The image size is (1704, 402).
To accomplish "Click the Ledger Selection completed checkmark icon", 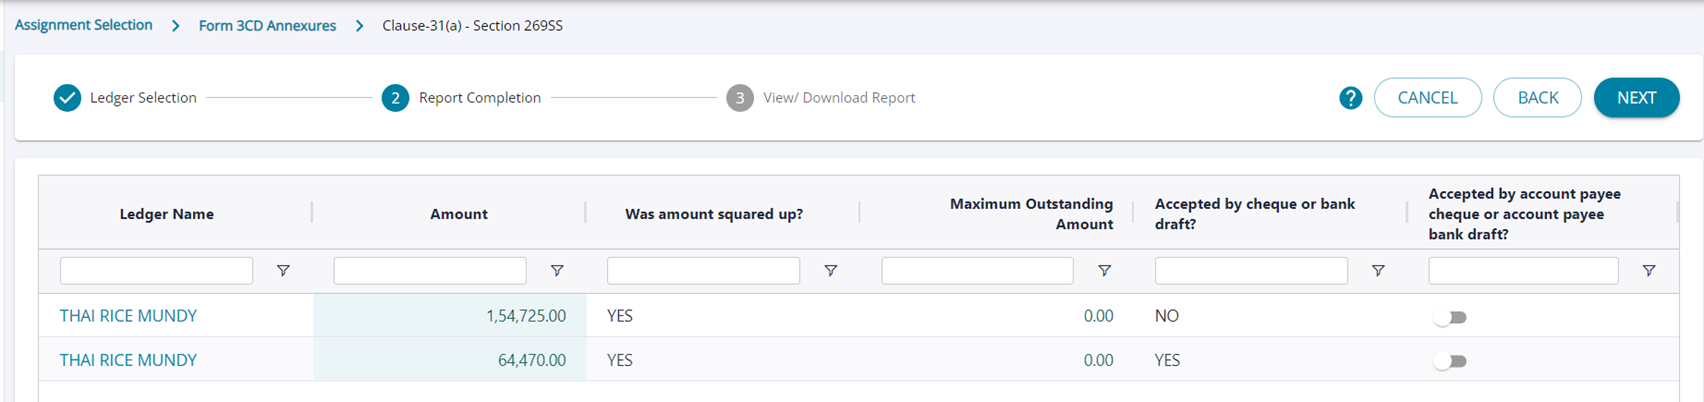I will [x=67, y=98].
